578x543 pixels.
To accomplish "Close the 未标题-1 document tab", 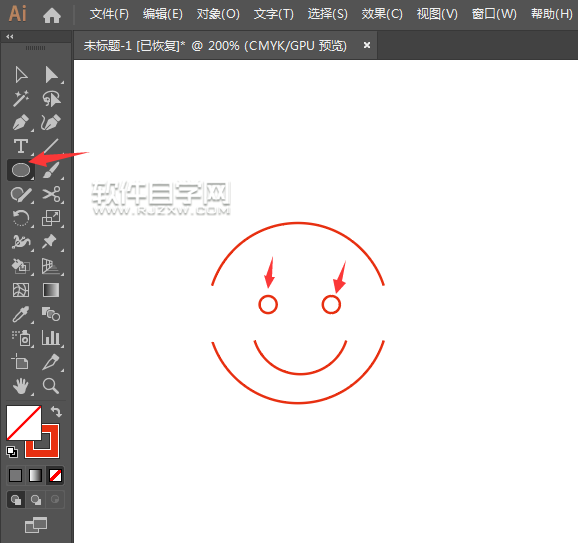I will [x=367, y=45].
